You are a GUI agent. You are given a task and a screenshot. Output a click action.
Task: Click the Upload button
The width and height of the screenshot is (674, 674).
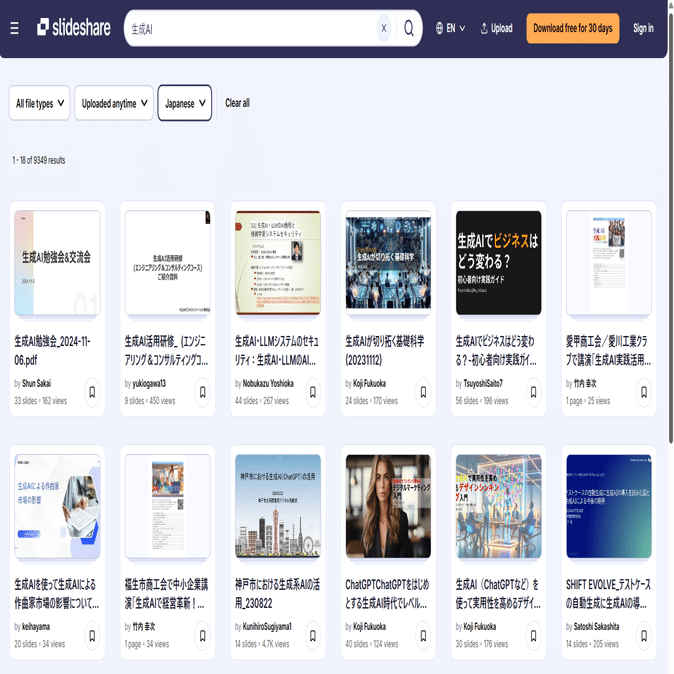(x=496, y=28)
